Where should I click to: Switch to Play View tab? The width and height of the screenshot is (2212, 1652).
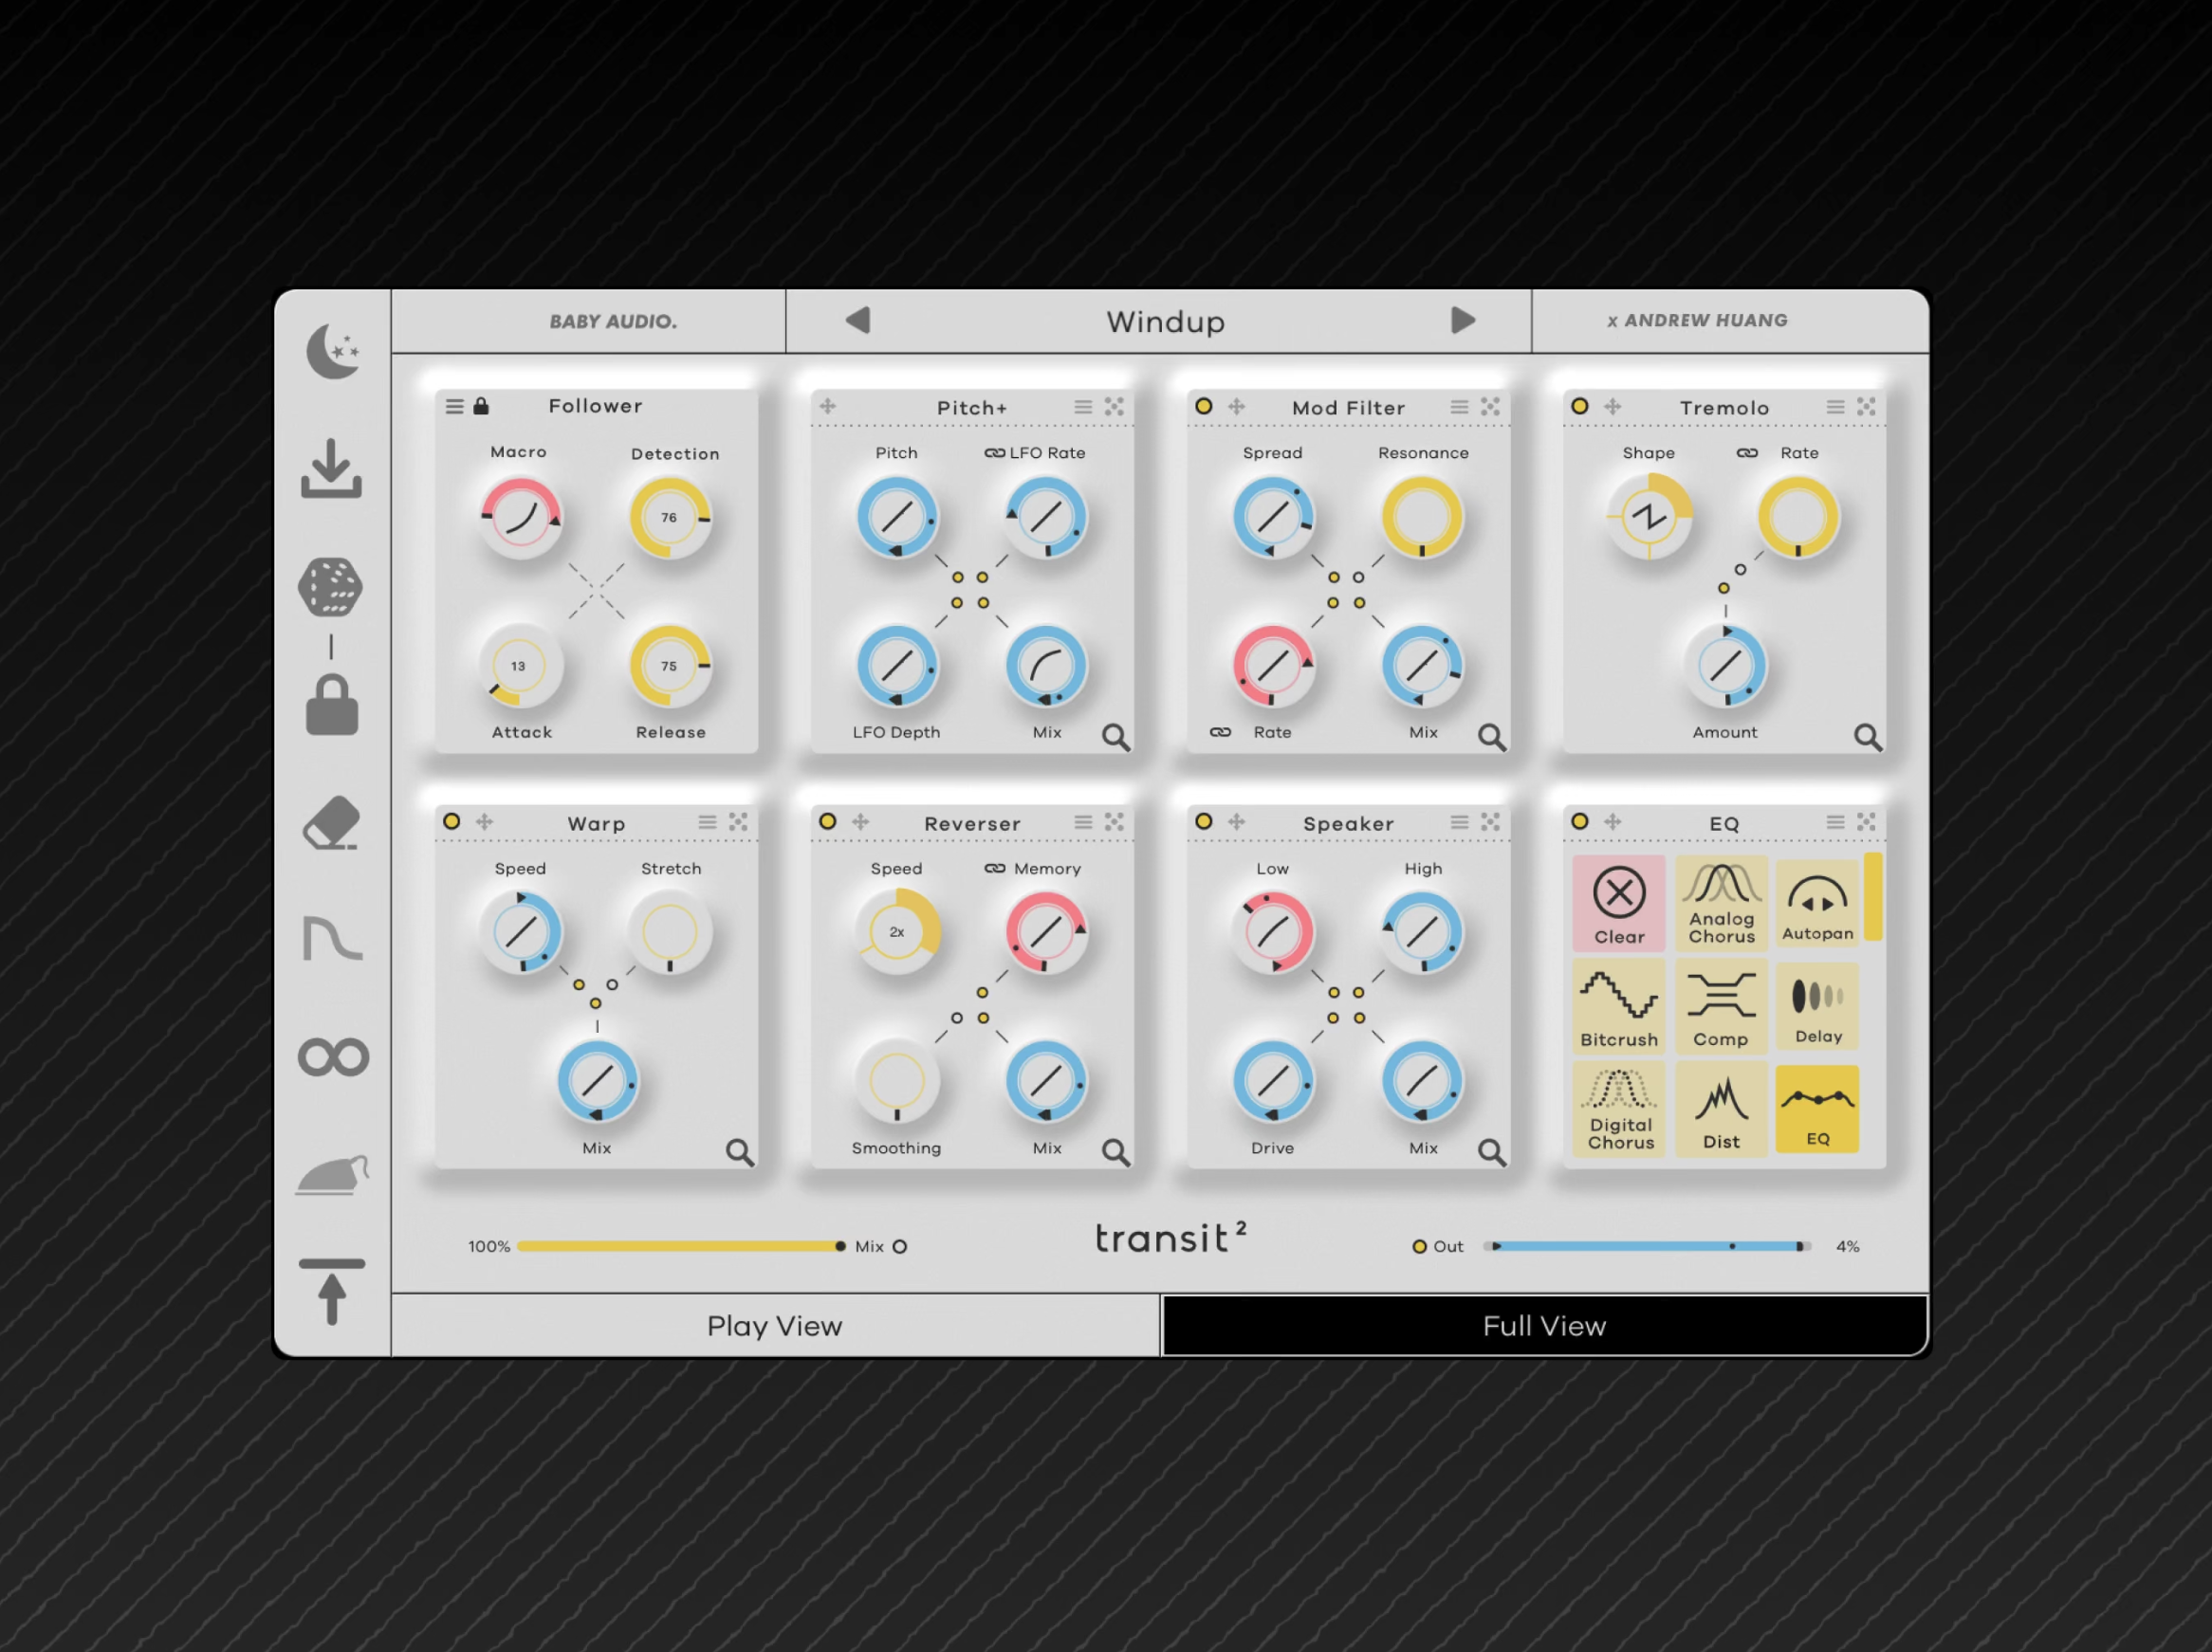pos(775,1326)
